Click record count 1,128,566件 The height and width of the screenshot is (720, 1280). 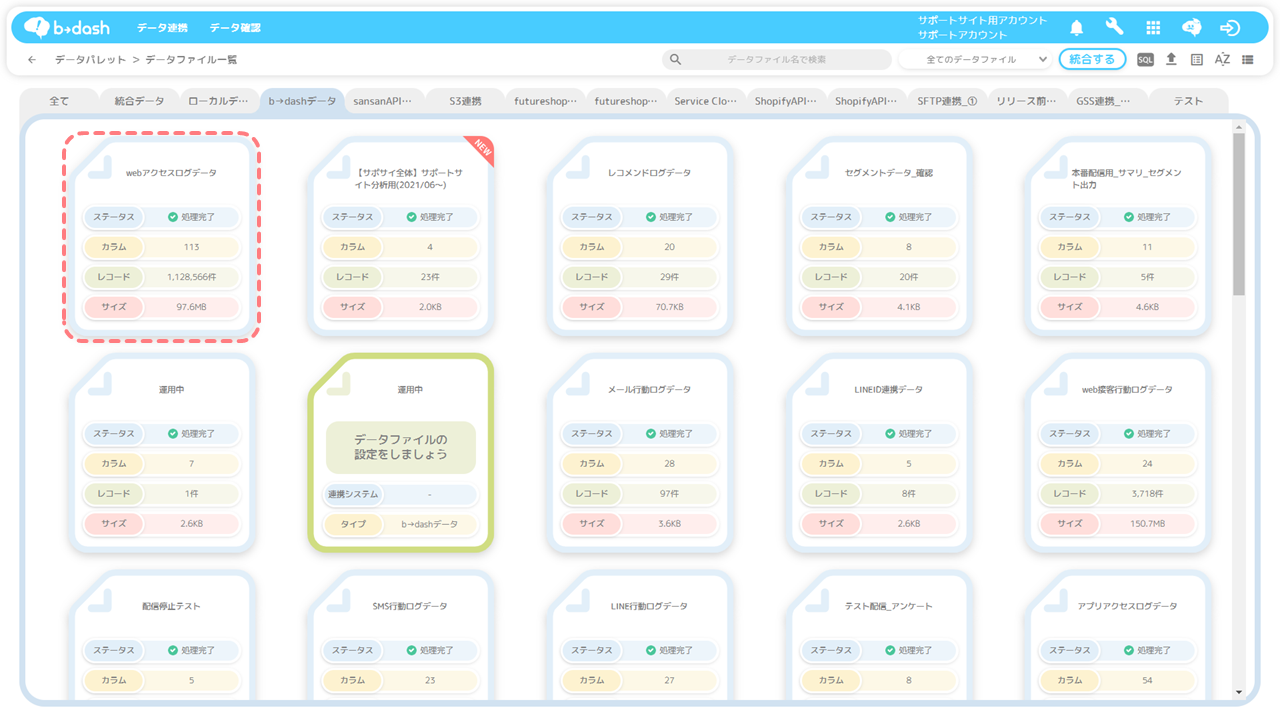point(191,277)
